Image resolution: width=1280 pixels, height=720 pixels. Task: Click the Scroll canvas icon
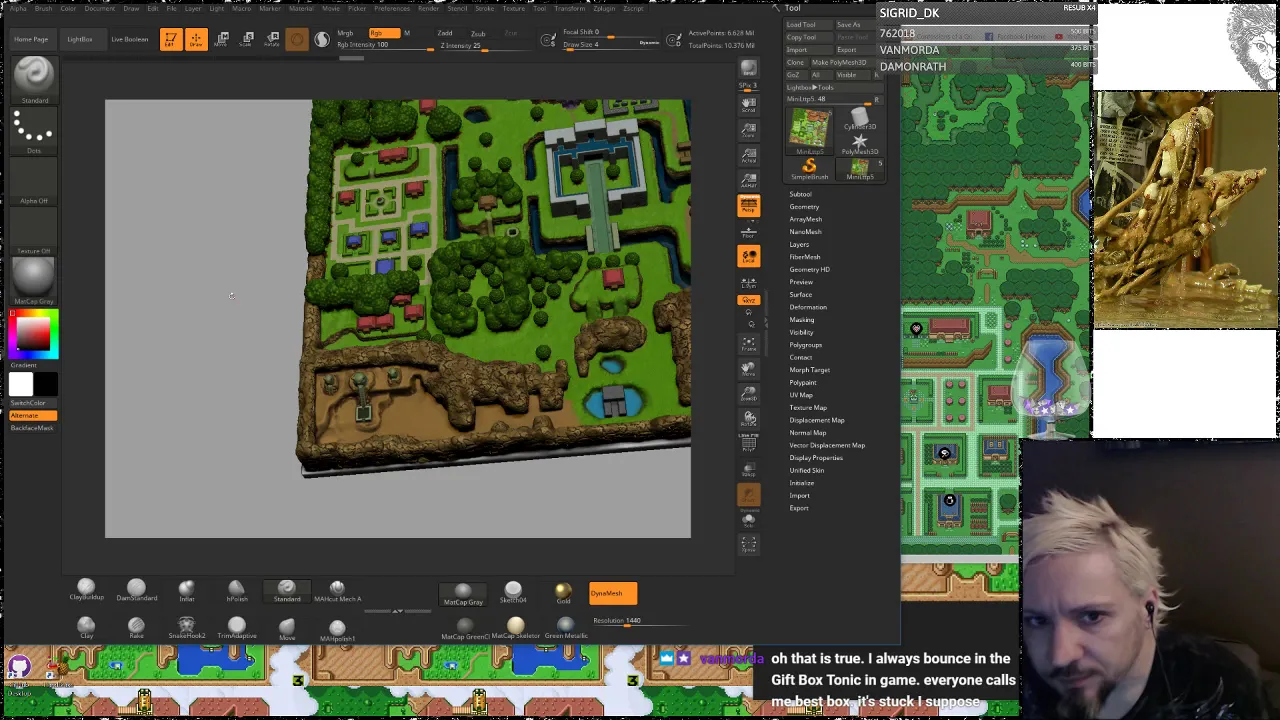pos(748,107)
